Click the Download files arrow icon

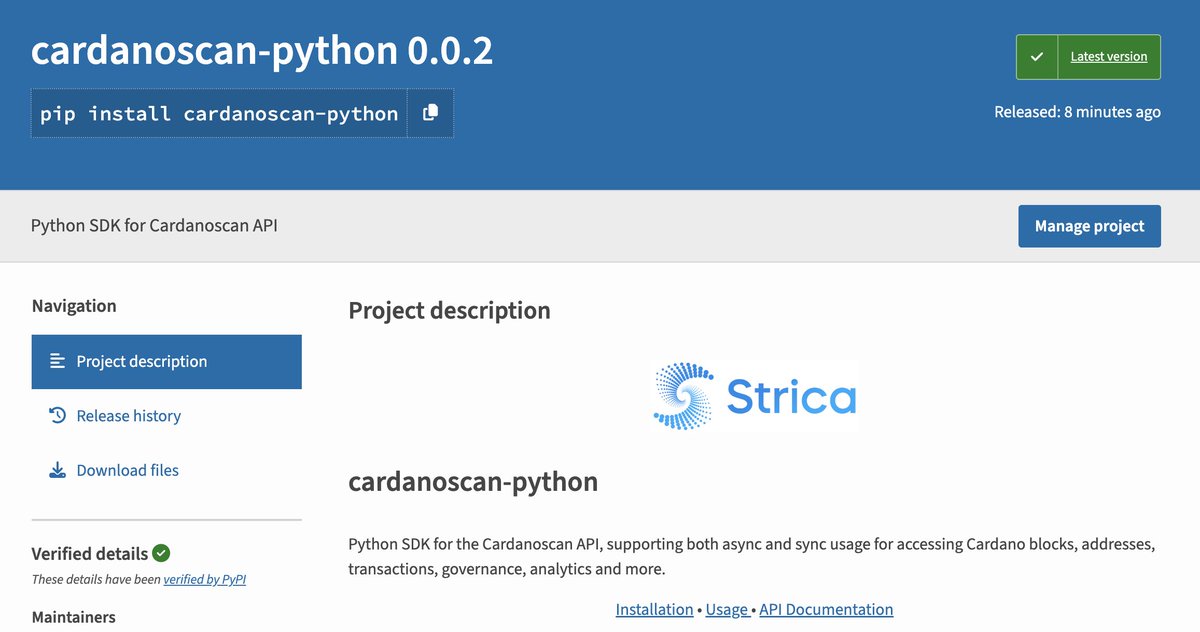click(57, 470)
